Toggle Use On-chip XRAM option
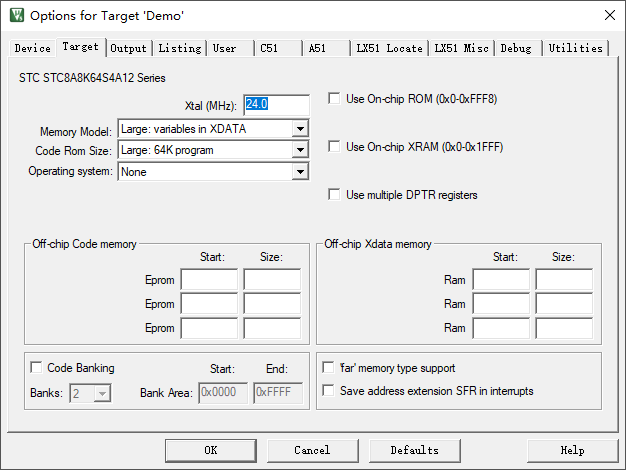Viewport: 626px width, 470px height. point(335,147)
